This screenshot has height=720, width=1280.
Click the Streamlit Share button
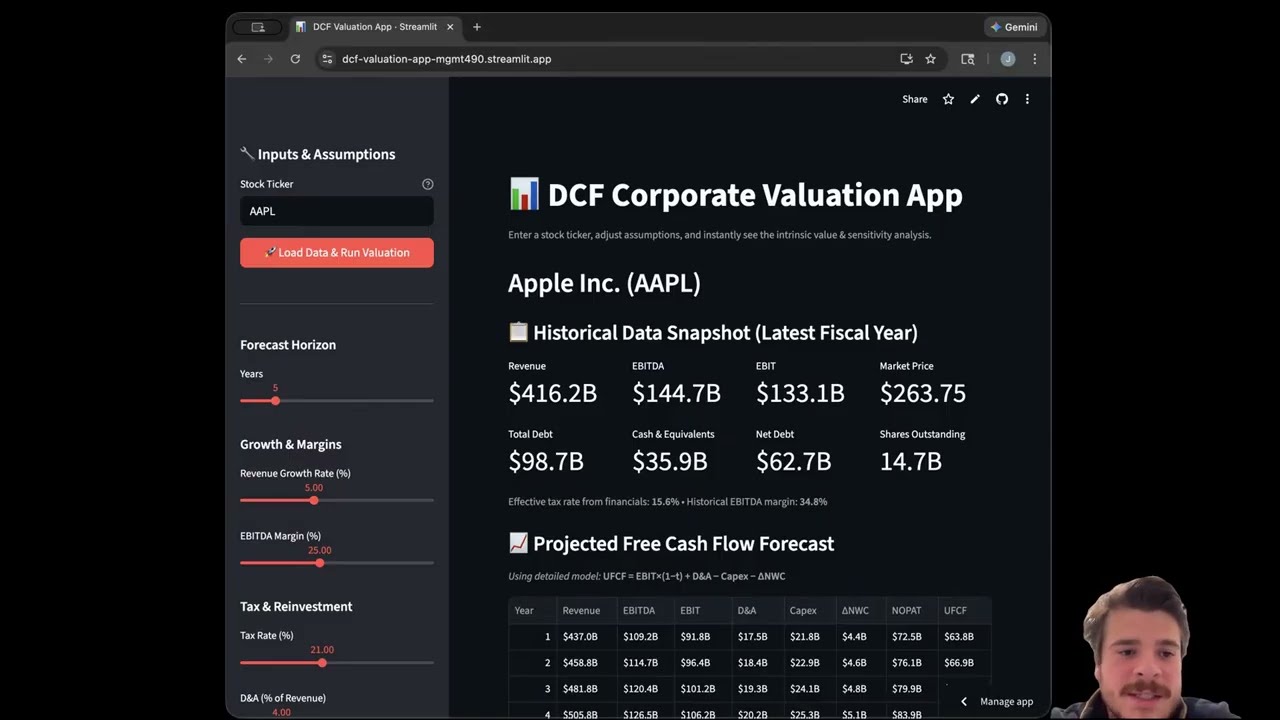pos(915,99)
